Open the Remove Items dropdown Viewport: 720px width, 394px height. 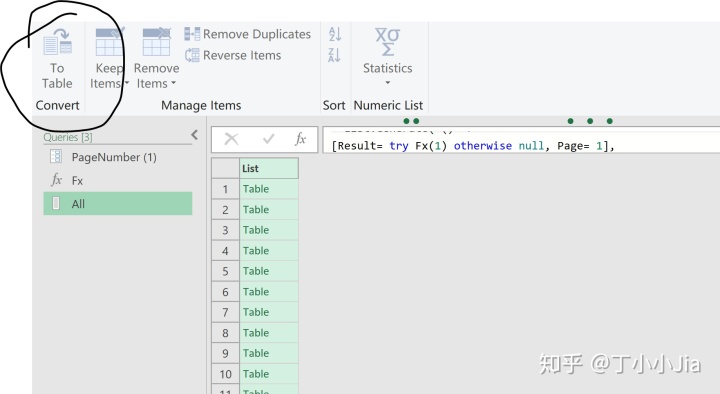click(157, 58)
